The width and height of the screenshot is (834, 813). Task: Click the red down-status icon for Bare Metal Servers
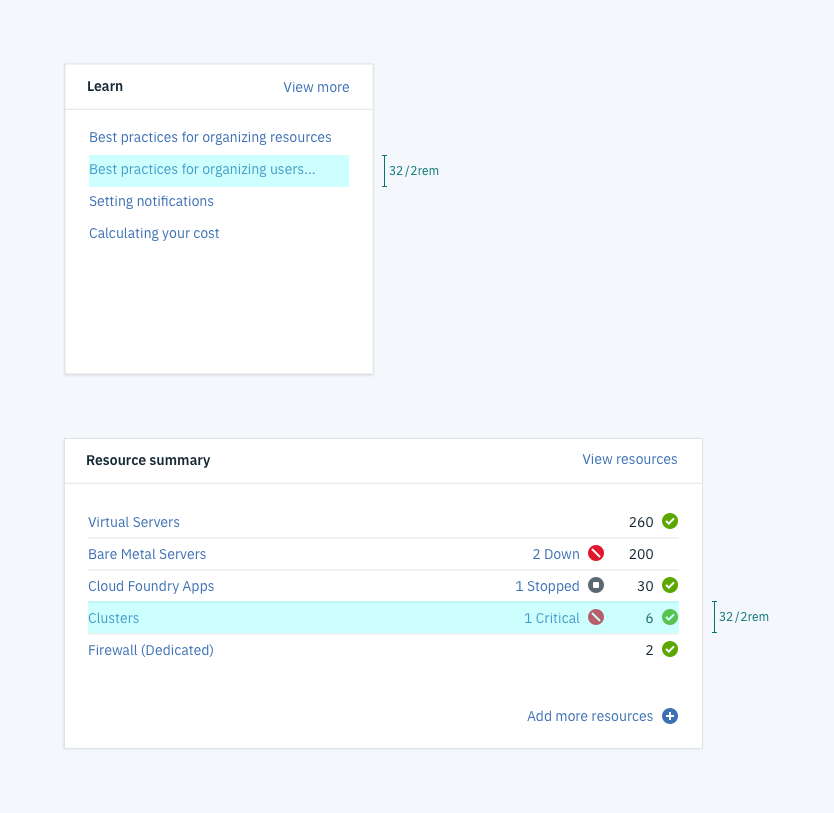pyautogui.click(x=596, y=554)
